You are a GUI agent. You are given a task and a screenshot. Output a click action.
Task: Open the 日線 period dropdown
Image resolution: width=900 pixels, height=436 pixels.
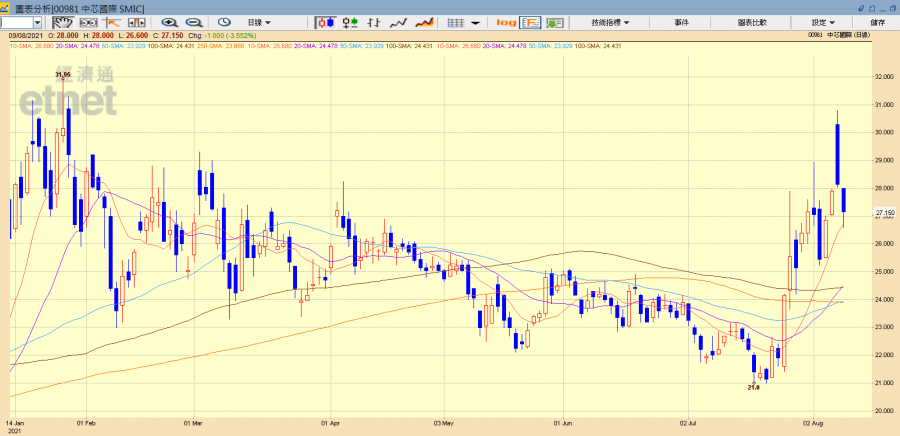pos(260,22)
